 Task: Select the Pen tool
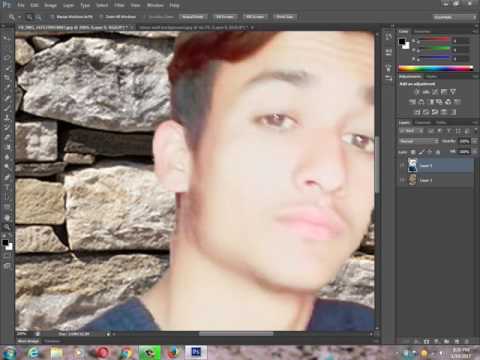point(7,177)
